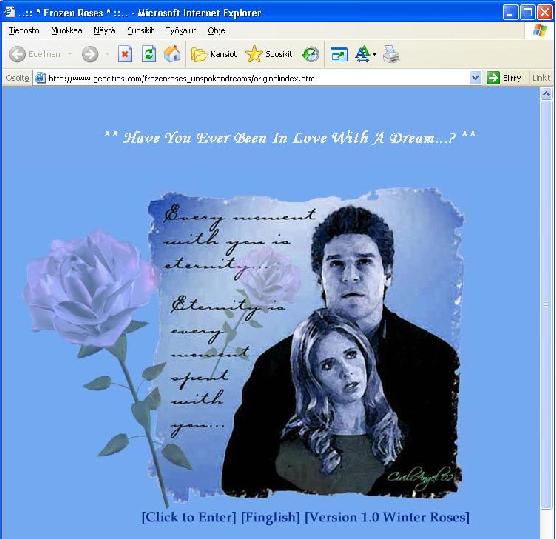Click the page icon in address bar
The height and width of the screenshot is (539, 556).
[40, 78]
